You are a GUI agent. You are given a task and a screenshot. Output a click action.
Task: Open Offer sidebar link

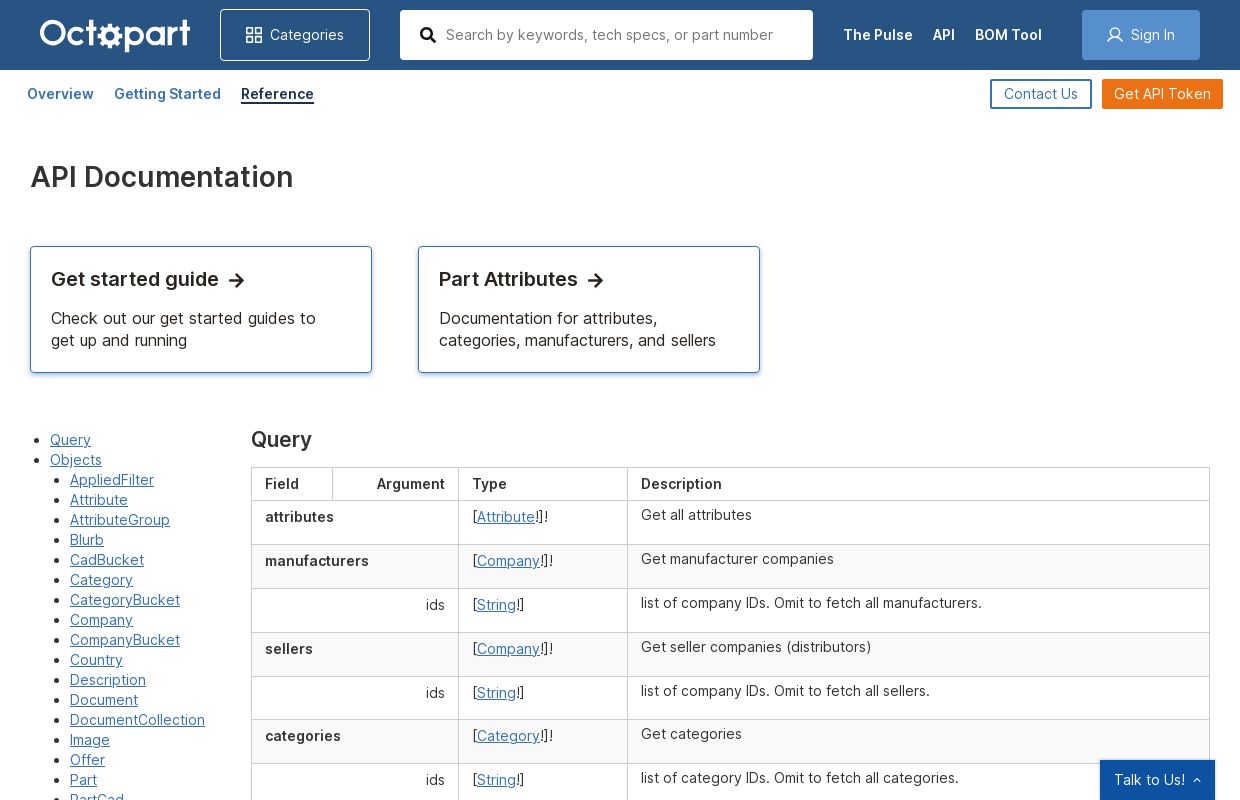click(87, 760)
